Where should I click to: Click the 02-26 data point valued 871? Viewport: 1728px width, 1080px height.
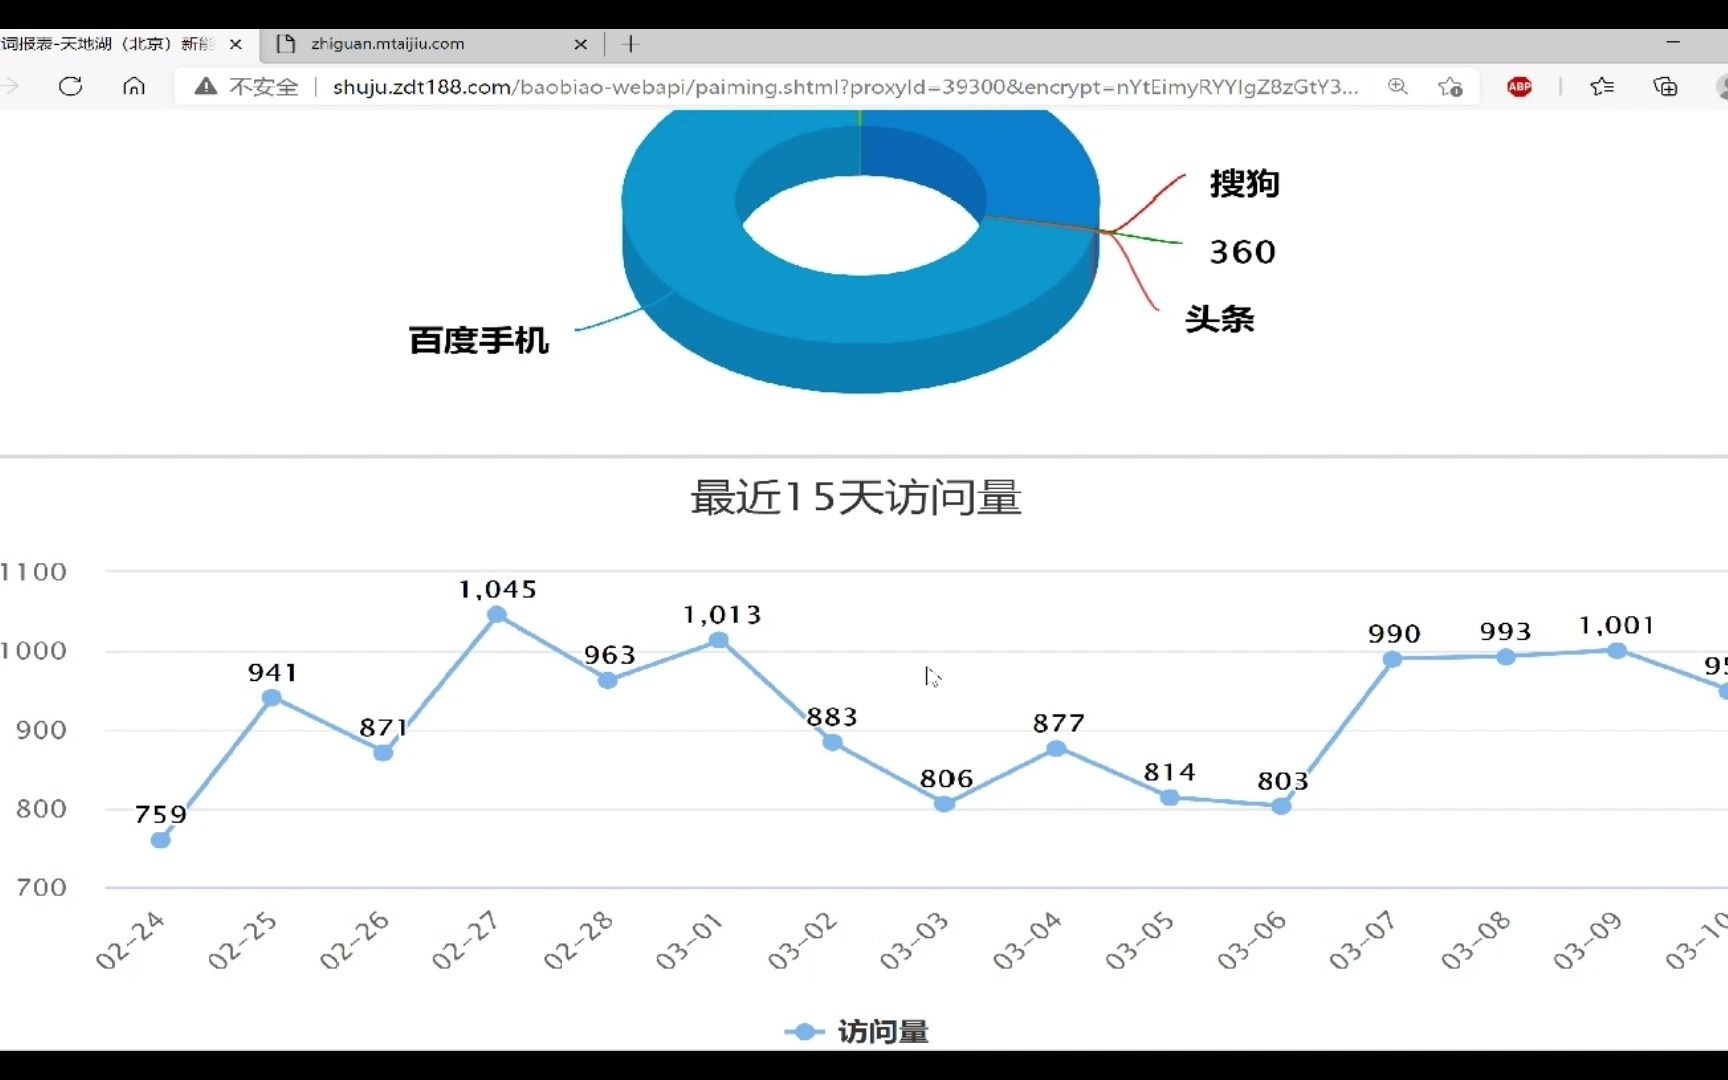[383, 752]
